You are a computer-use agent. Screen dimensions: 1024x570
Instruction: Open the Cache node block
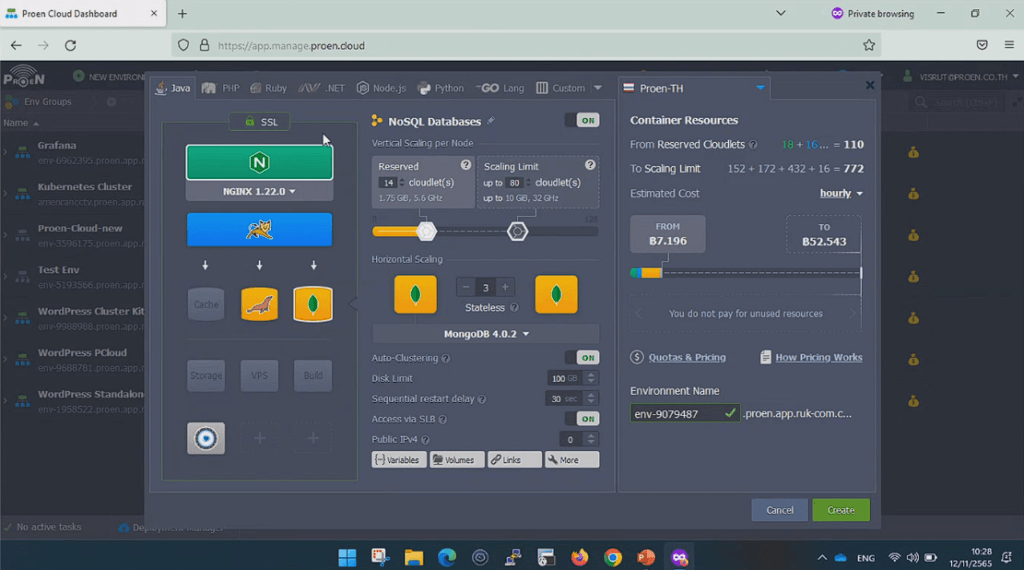(206, 304)
